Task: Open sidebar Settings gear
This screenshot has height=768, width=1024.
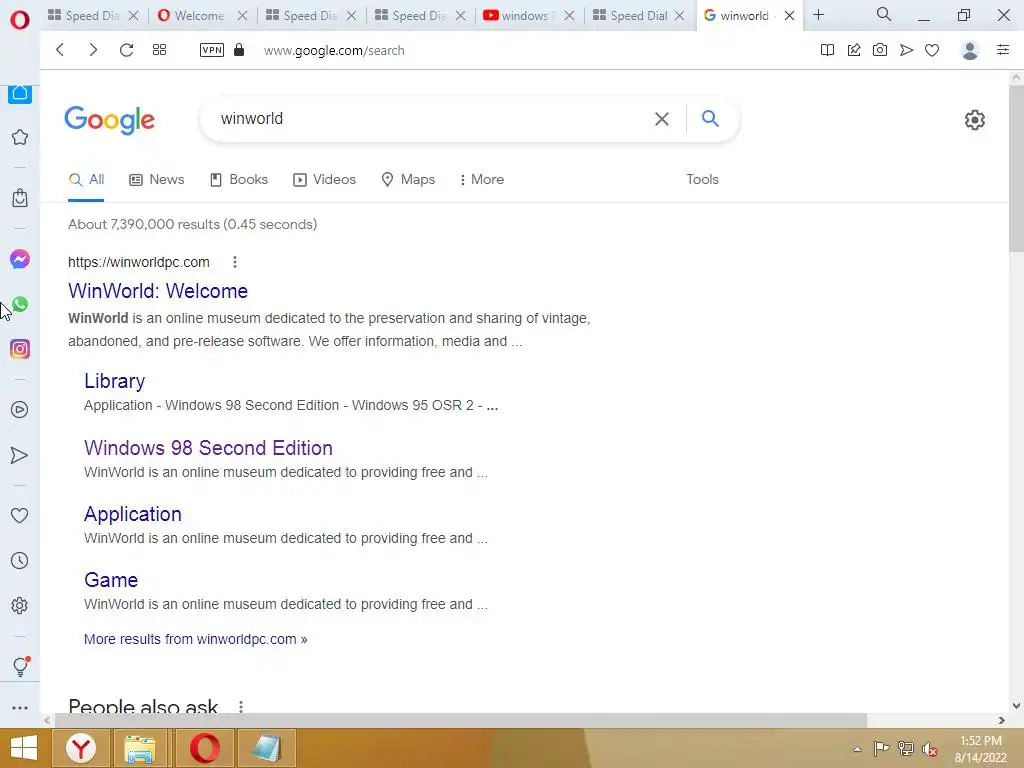Action: (20, 605)
